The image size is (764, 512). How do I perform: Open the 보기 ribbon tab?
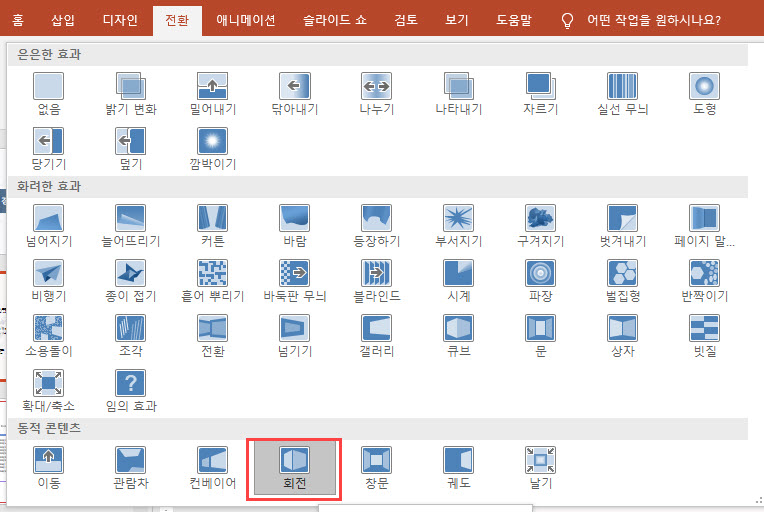(x=457, y=20)
